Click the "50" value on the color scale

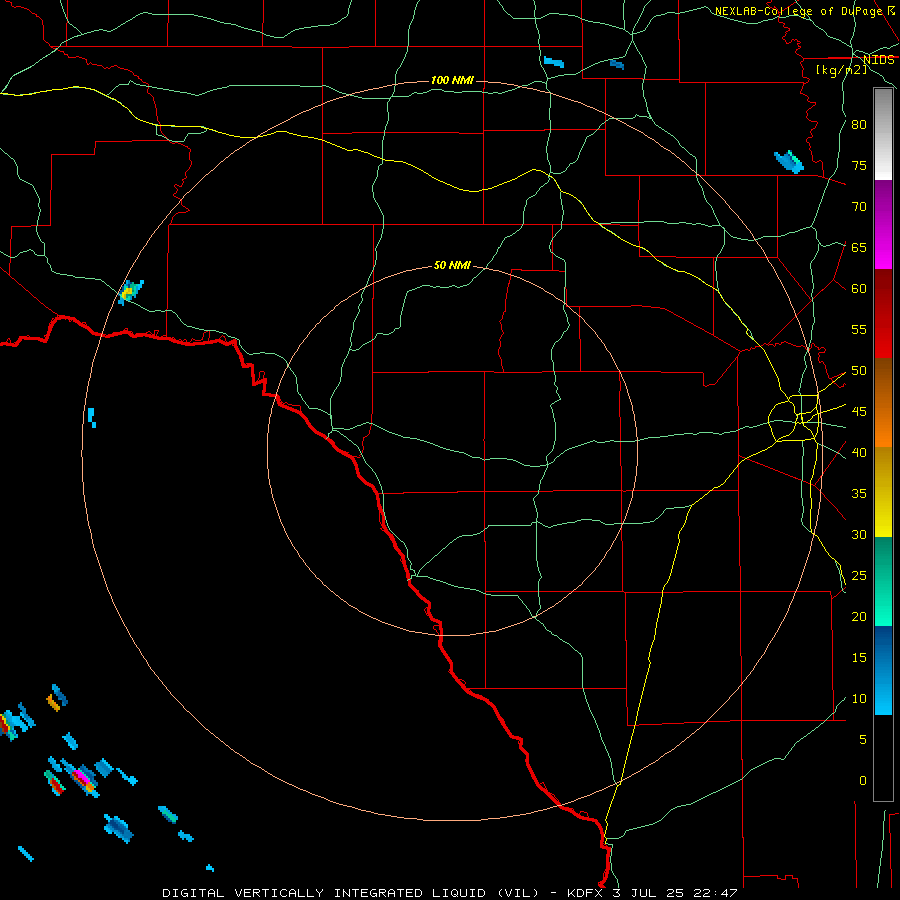(x=859, y=371)
